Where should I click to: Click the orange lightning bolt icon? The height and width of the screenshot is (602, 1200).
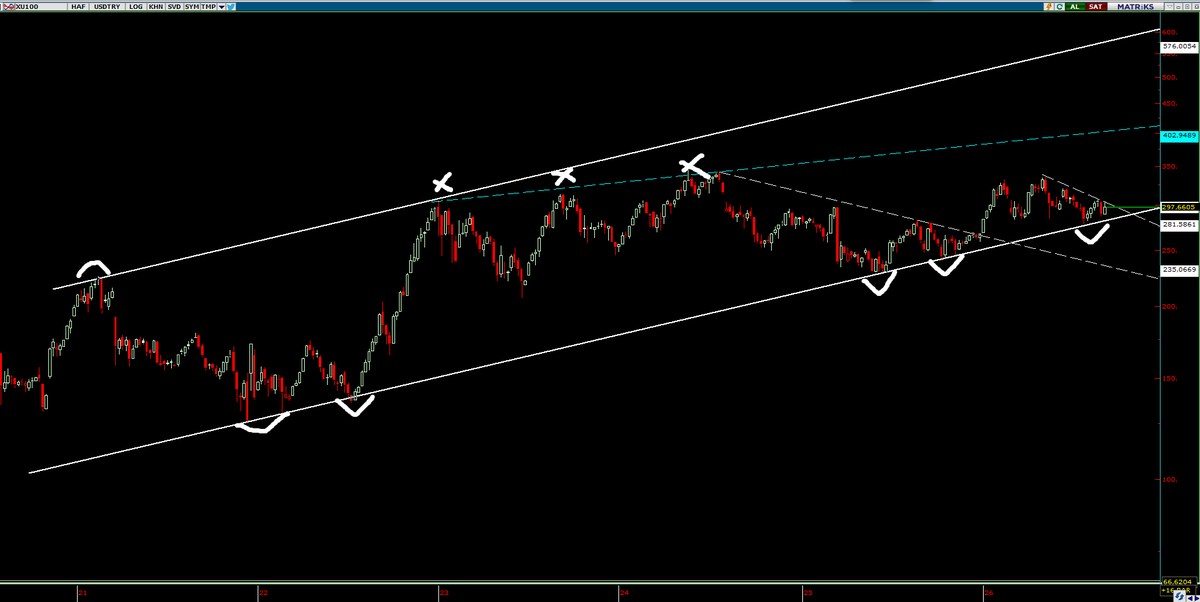pos(1049,6)
